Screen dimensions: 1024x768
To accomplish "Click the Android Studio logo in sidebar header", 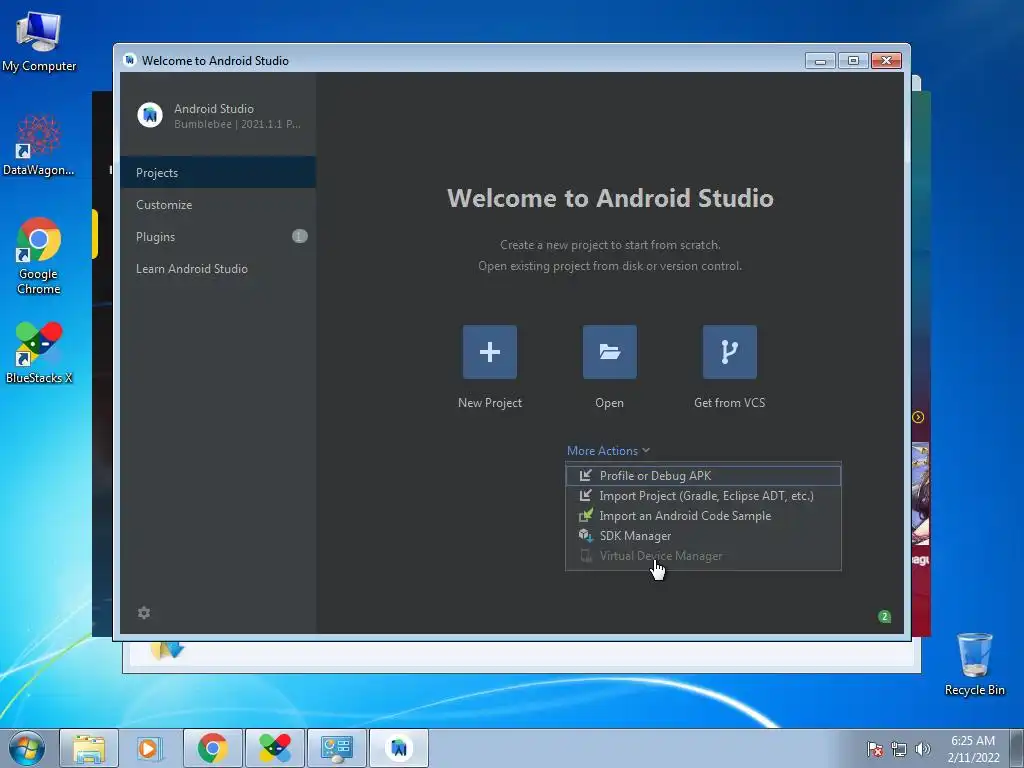I will pyautogui.click(x=150, y=115).
